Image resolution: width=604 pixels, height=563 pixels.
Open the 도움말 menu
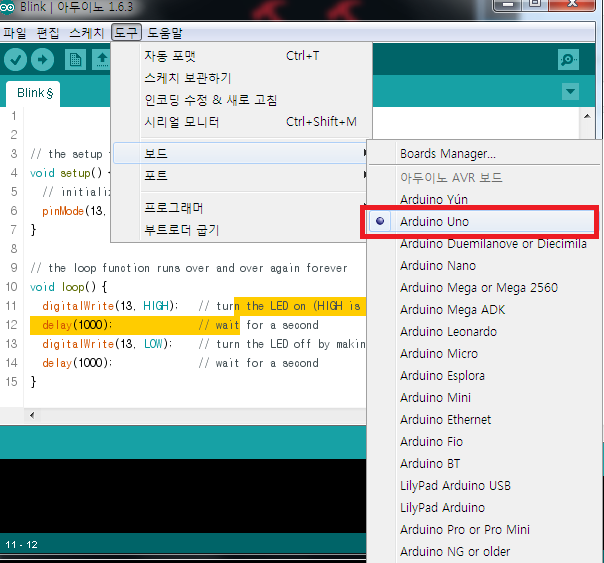click(165, 33)
